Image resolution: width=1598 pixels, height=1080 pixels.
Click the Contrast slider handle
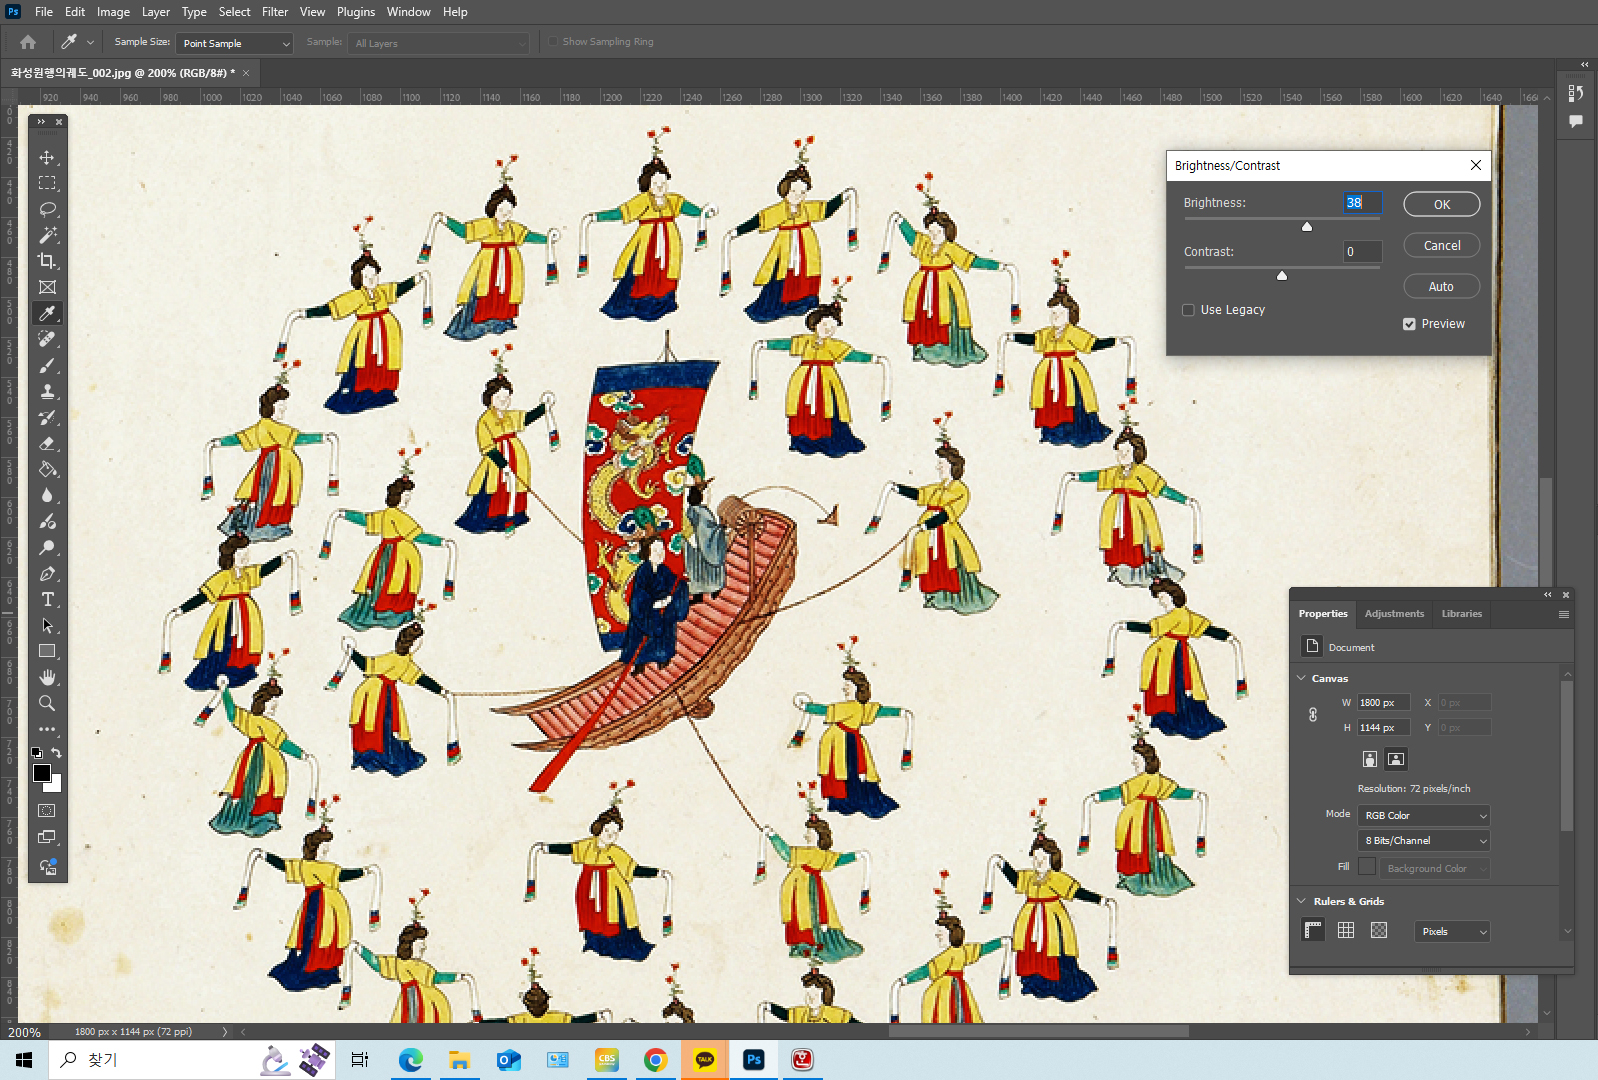point(1282,276)
